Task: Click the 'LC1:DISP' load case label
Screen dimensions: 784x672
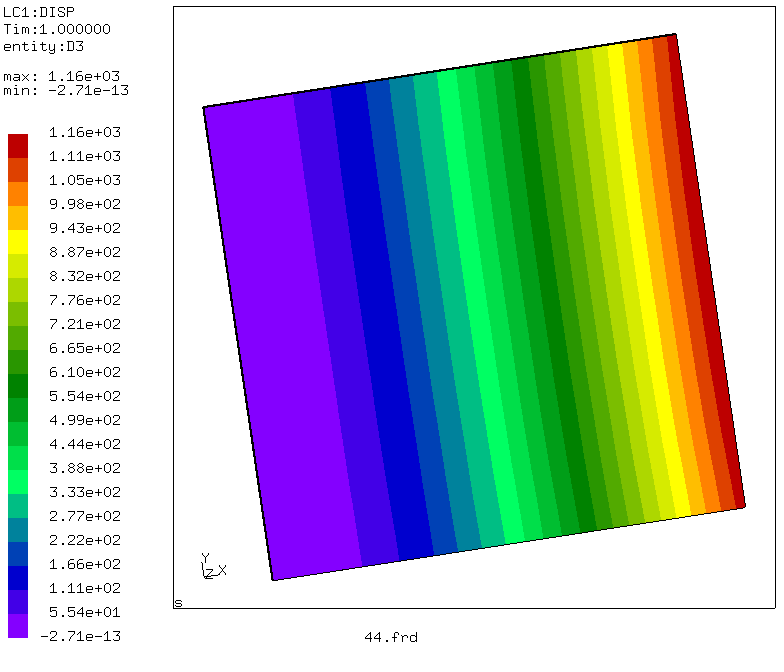Action: pyautogui.click(x=39, y=12)
